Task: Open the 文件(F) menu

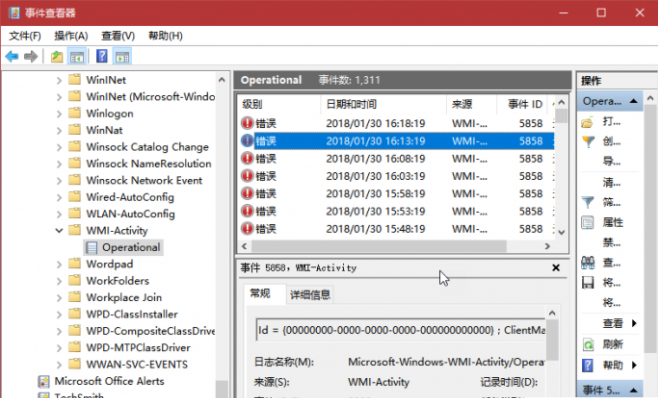Action: point(25,36)
